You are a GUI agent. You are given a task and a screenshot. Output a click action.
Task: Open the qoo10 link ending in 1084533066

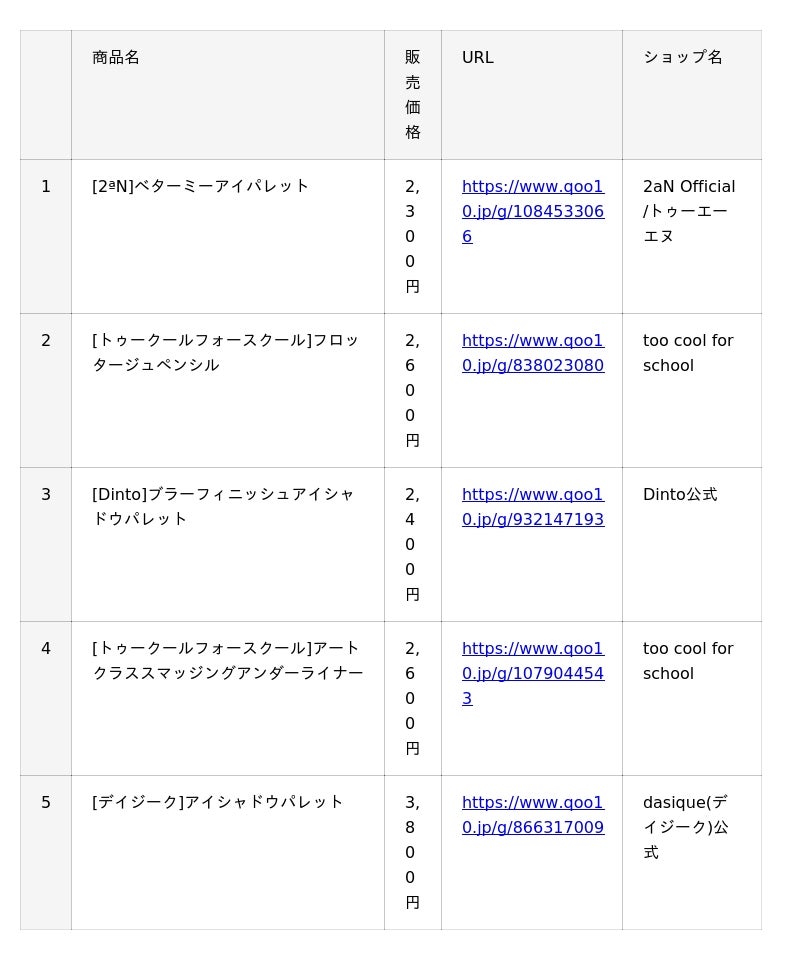point(532,211)
